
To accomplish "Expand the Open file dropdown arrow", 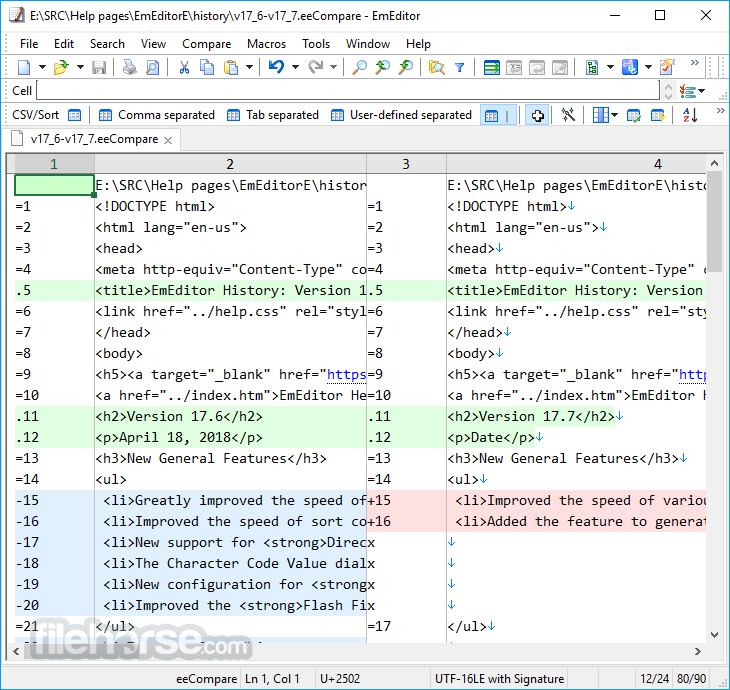I will (81, 68).
